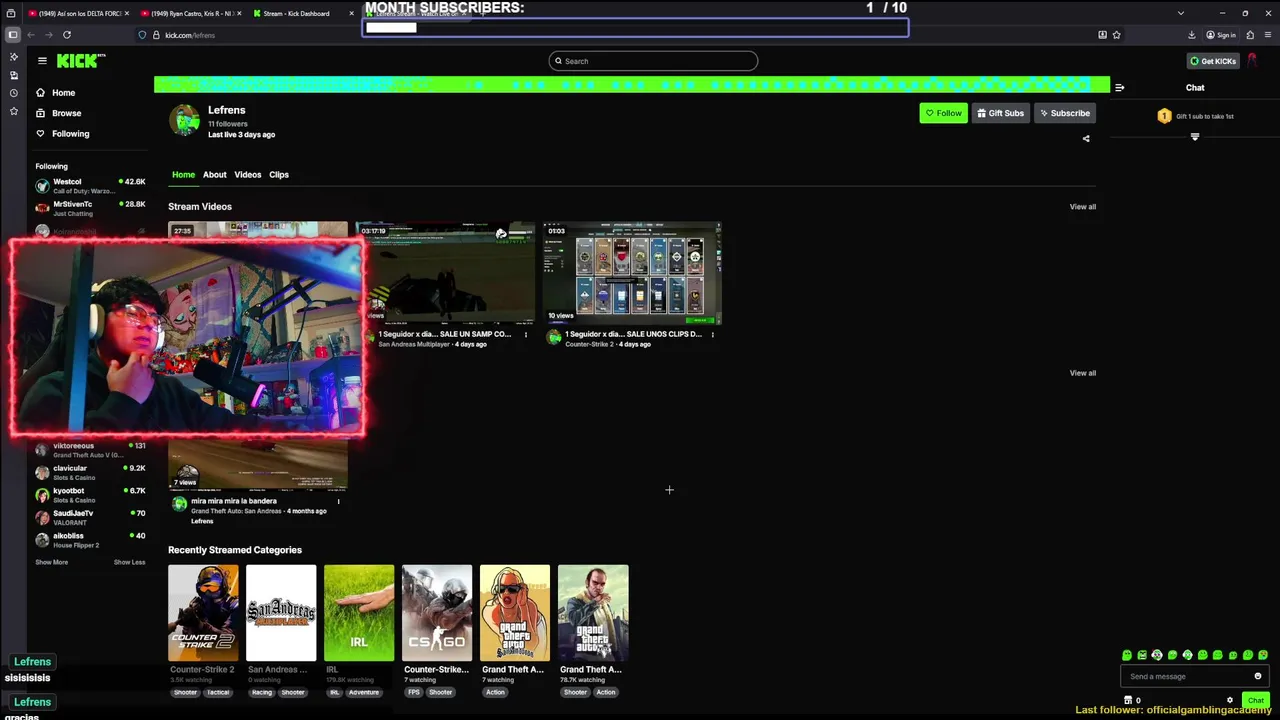1280x720 pixels.
Task: Click the KICK logo
Action: [x=80, y=61]
